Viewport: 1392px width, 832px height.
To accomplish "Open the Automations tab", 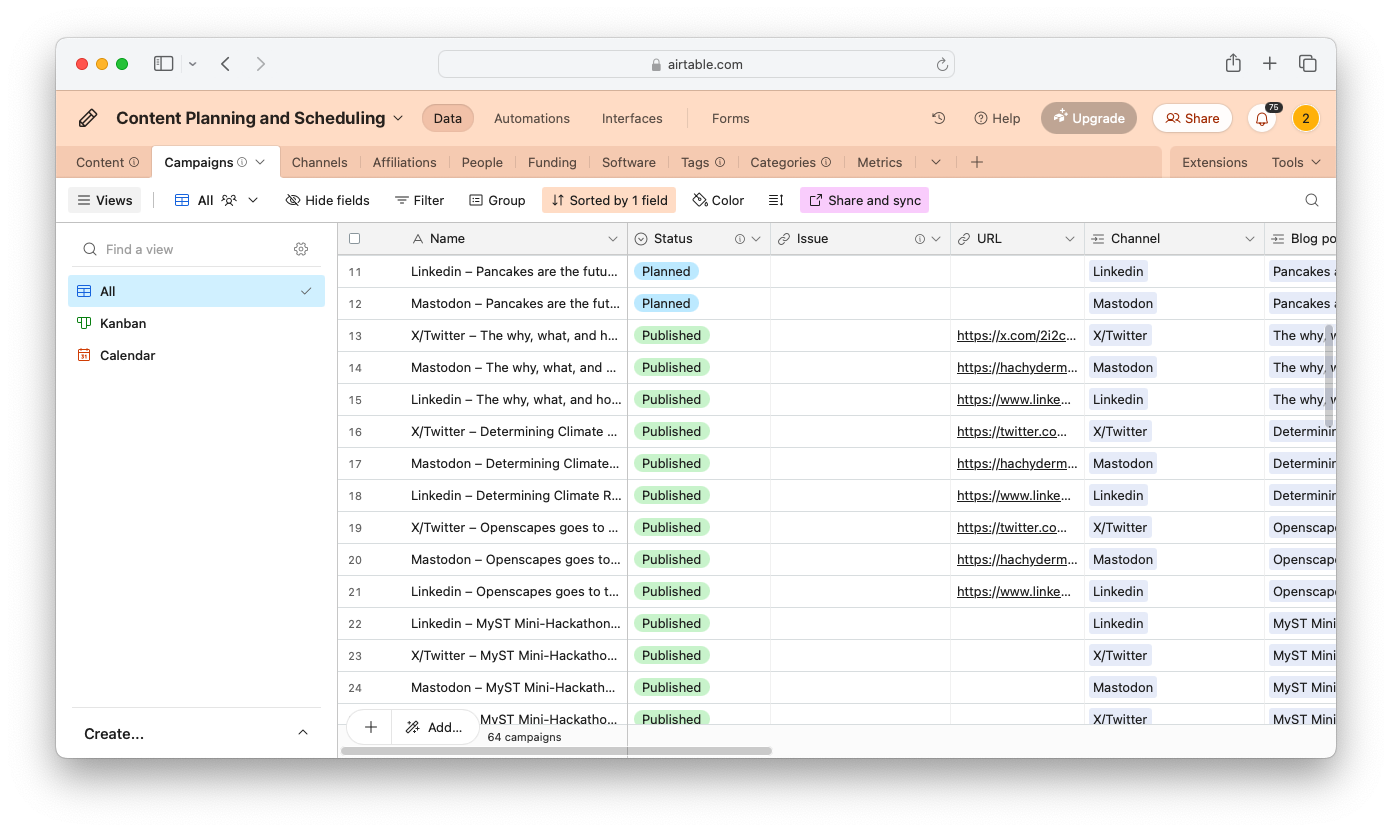I will pos(531,118).
